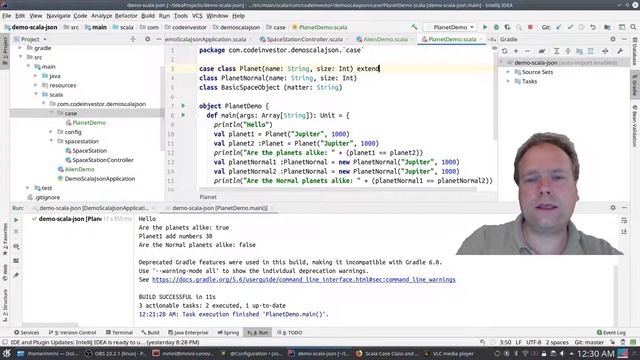Expand the config package
Screen dimensions: 640x360
tap(51, 132)
